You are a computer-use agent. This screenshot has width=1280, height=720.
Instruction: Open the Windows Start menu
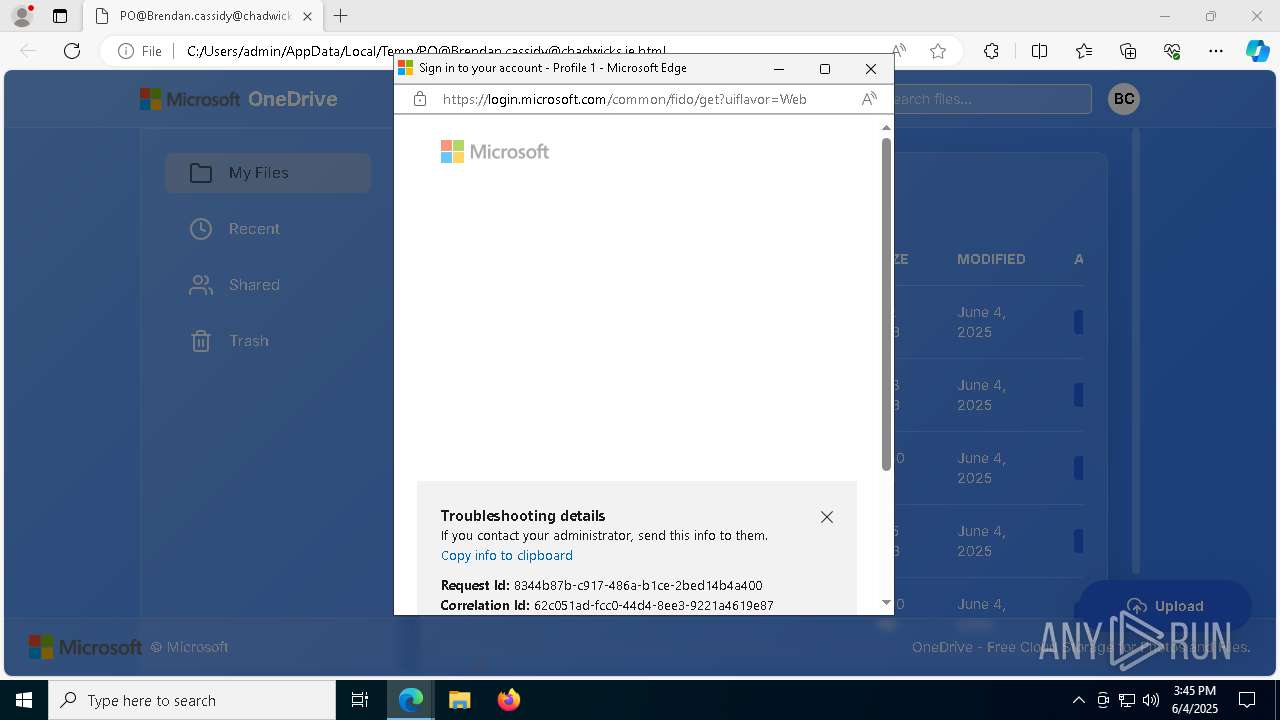[x=24, y=700]
